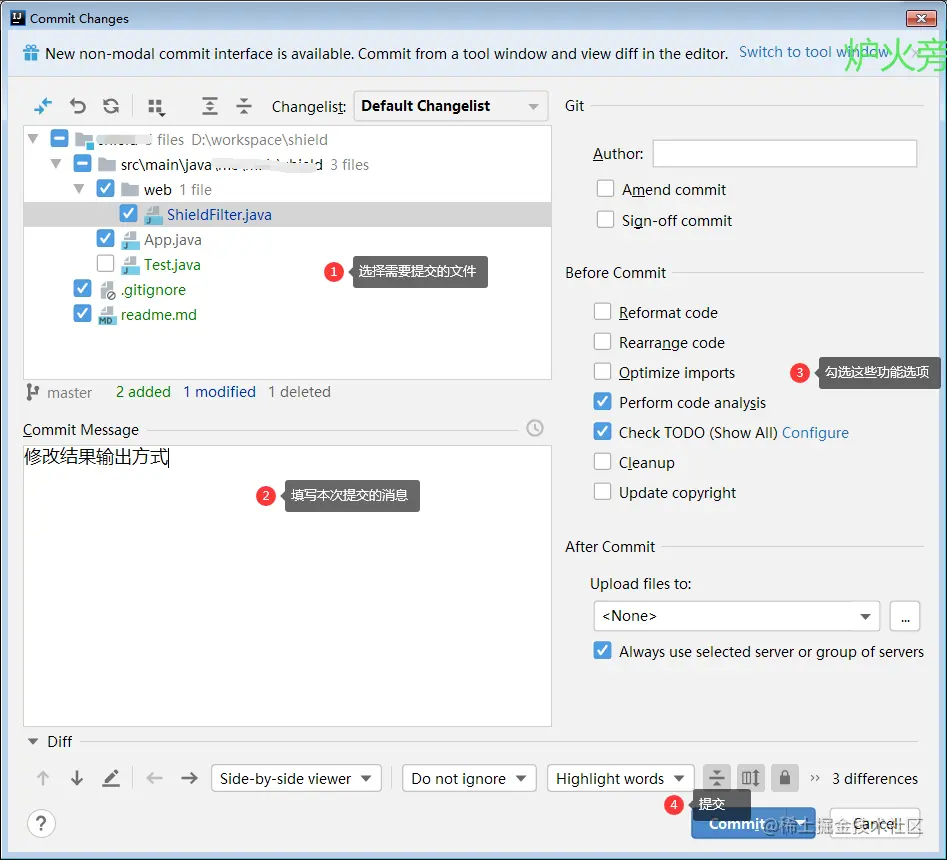Click the Refresh changes icon
Viewport: 947px width, 860px height.
(x=111, y=106)
